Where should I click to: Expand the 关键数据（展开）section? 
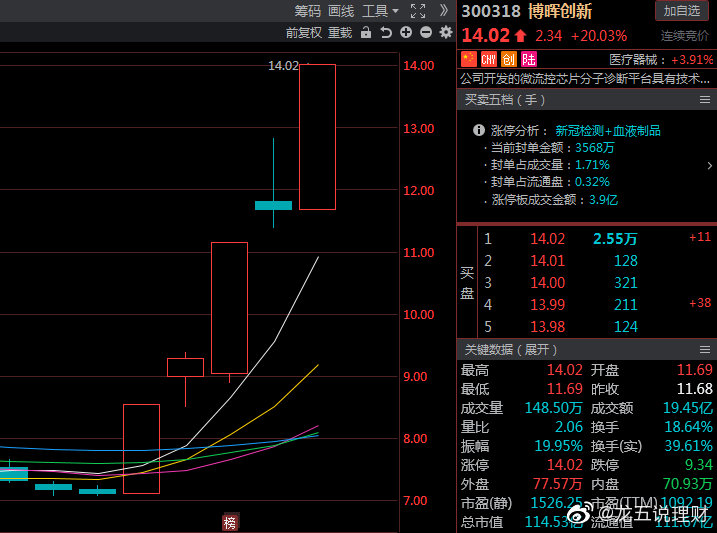(x=511, y=350)
